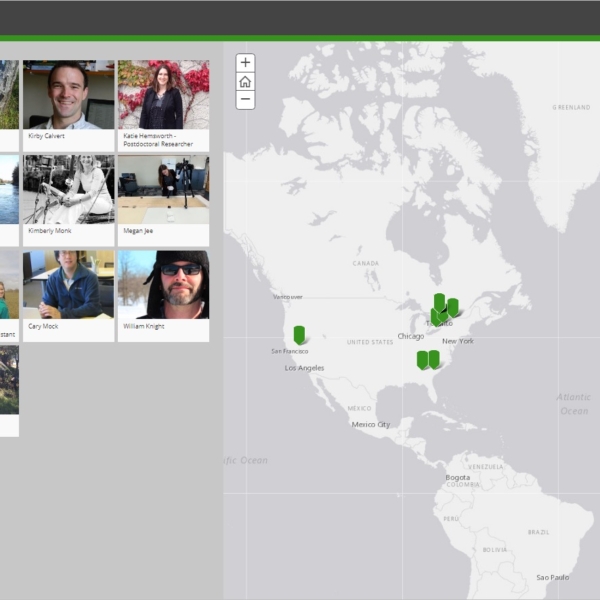This screenshot has height=600, width=600.
Task: Click the easternmost marker near Toronto
Action: [x=453, y=307]
